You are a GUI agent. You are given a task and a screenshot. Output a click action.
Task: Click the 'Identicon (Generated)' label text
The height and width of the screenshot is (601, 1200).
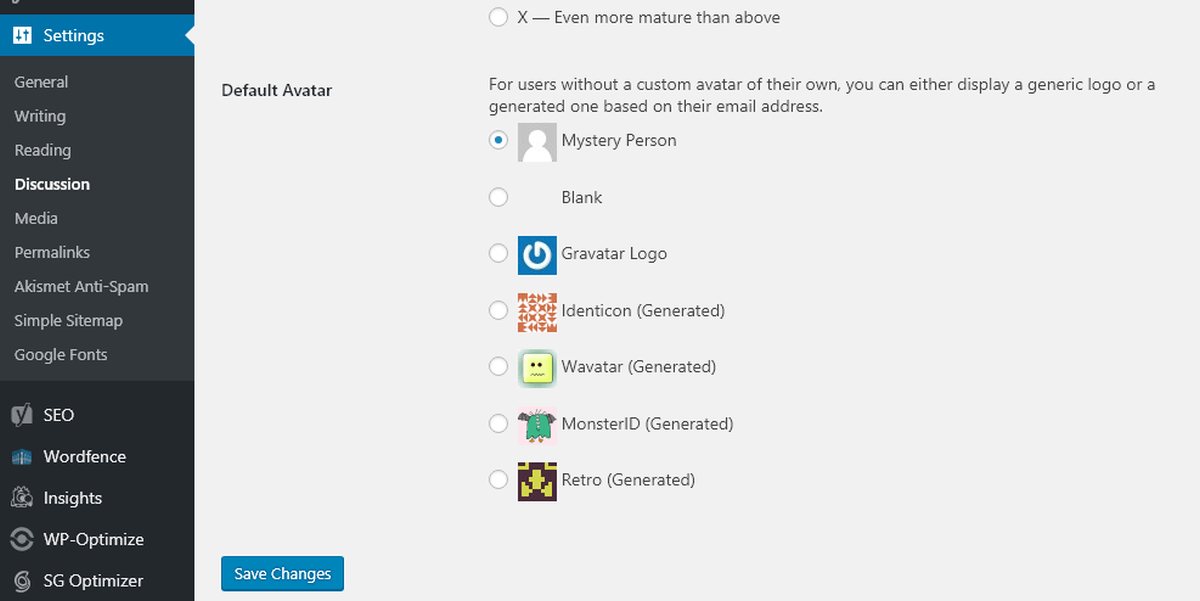tap(643, 310)
